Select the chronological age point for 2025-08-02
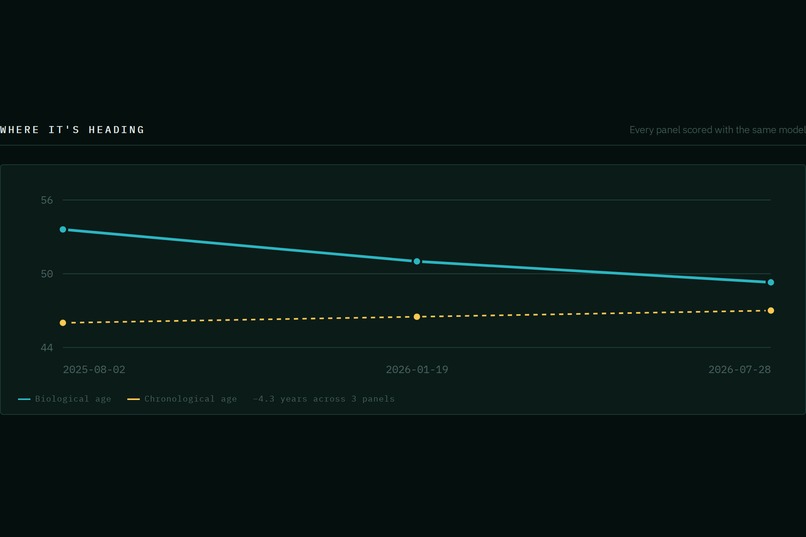806x537 pixels. [x=63, y=323]
